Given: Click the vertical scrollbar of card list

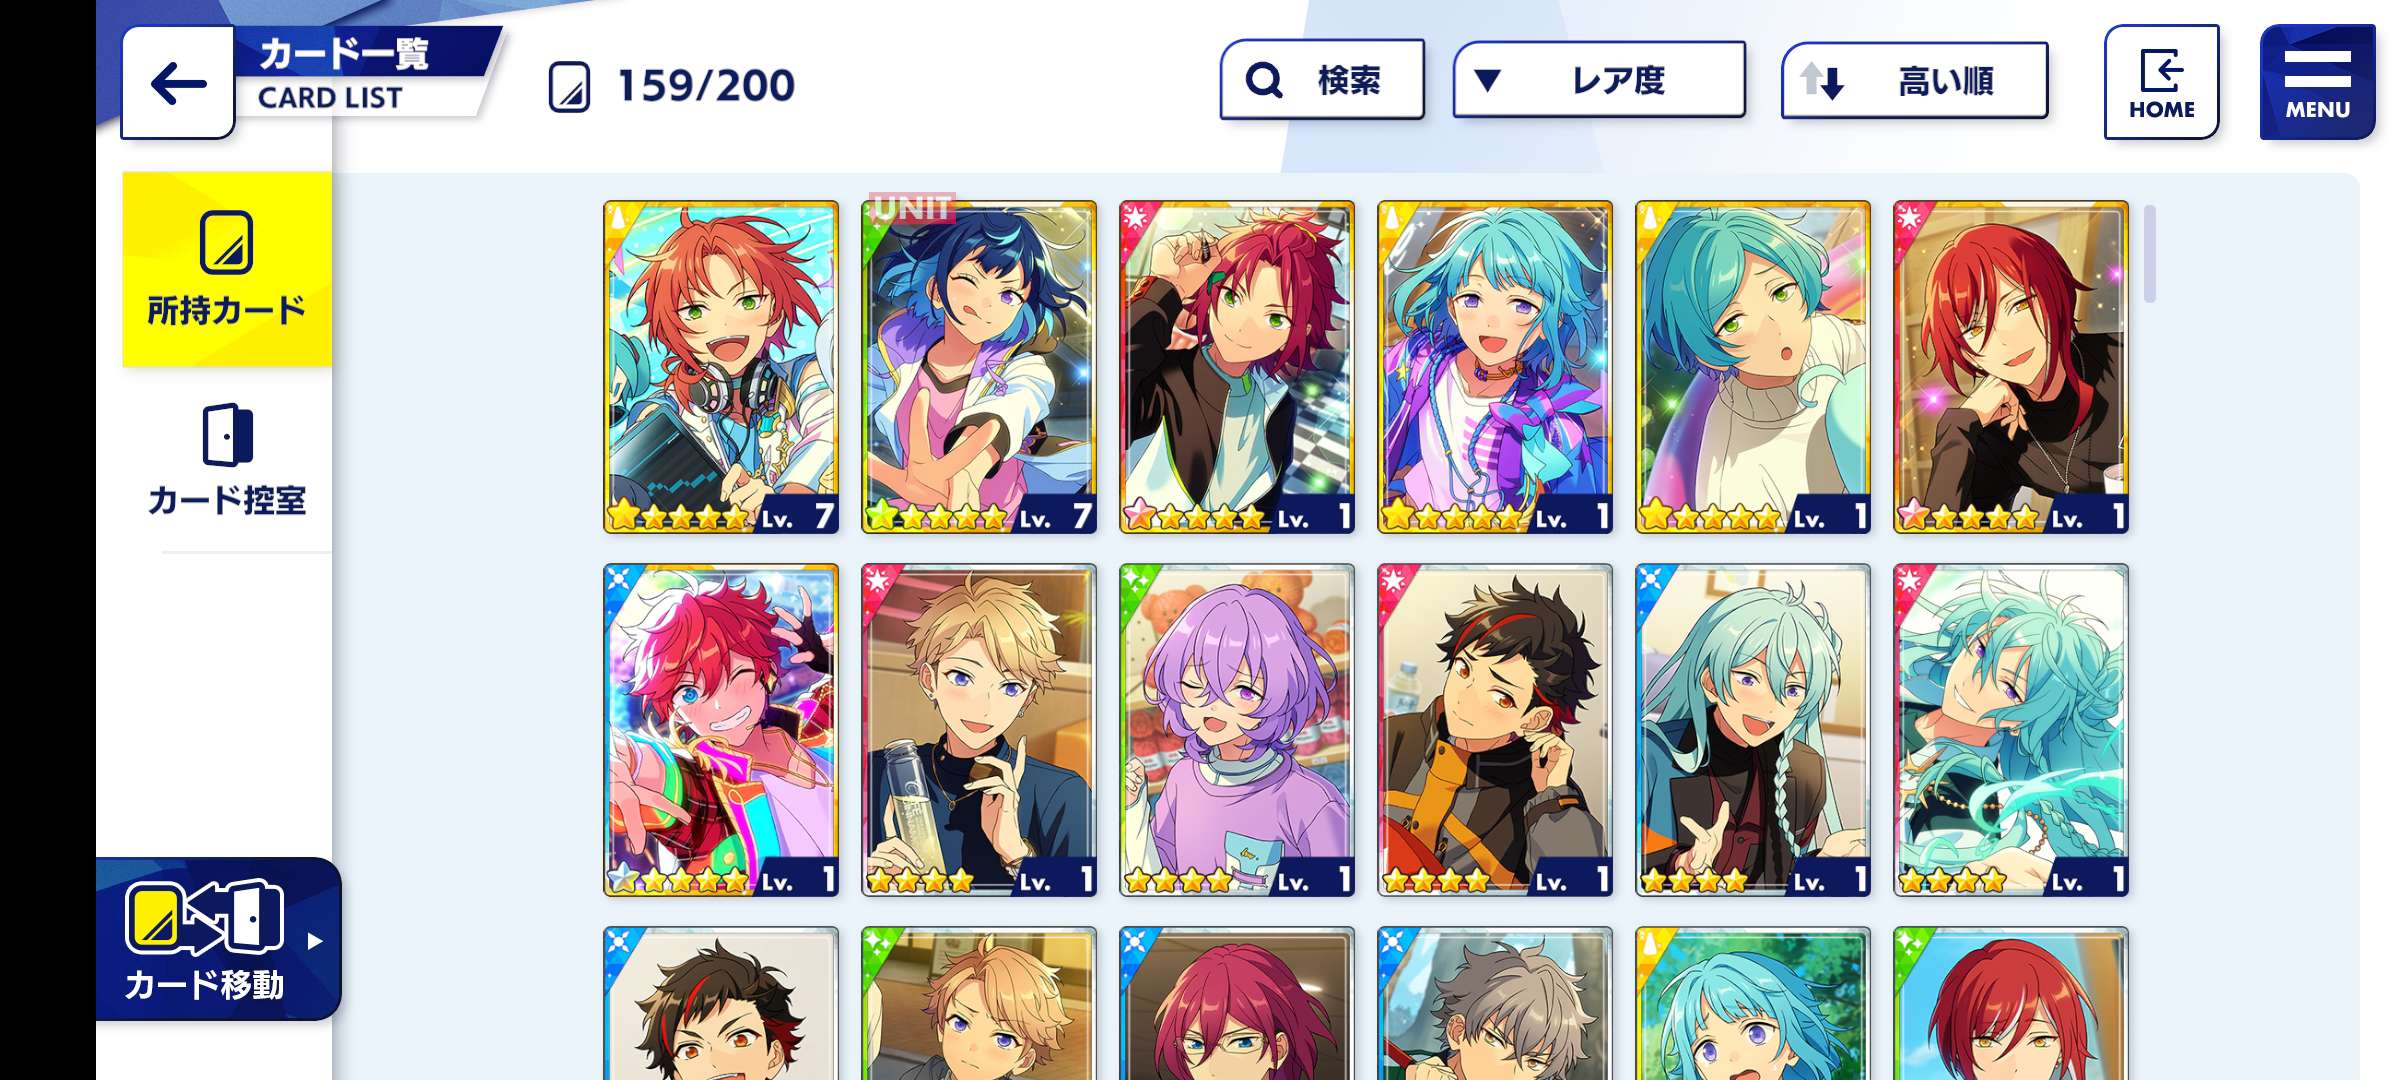Looking at the screenshot, I should (2149, 253).
